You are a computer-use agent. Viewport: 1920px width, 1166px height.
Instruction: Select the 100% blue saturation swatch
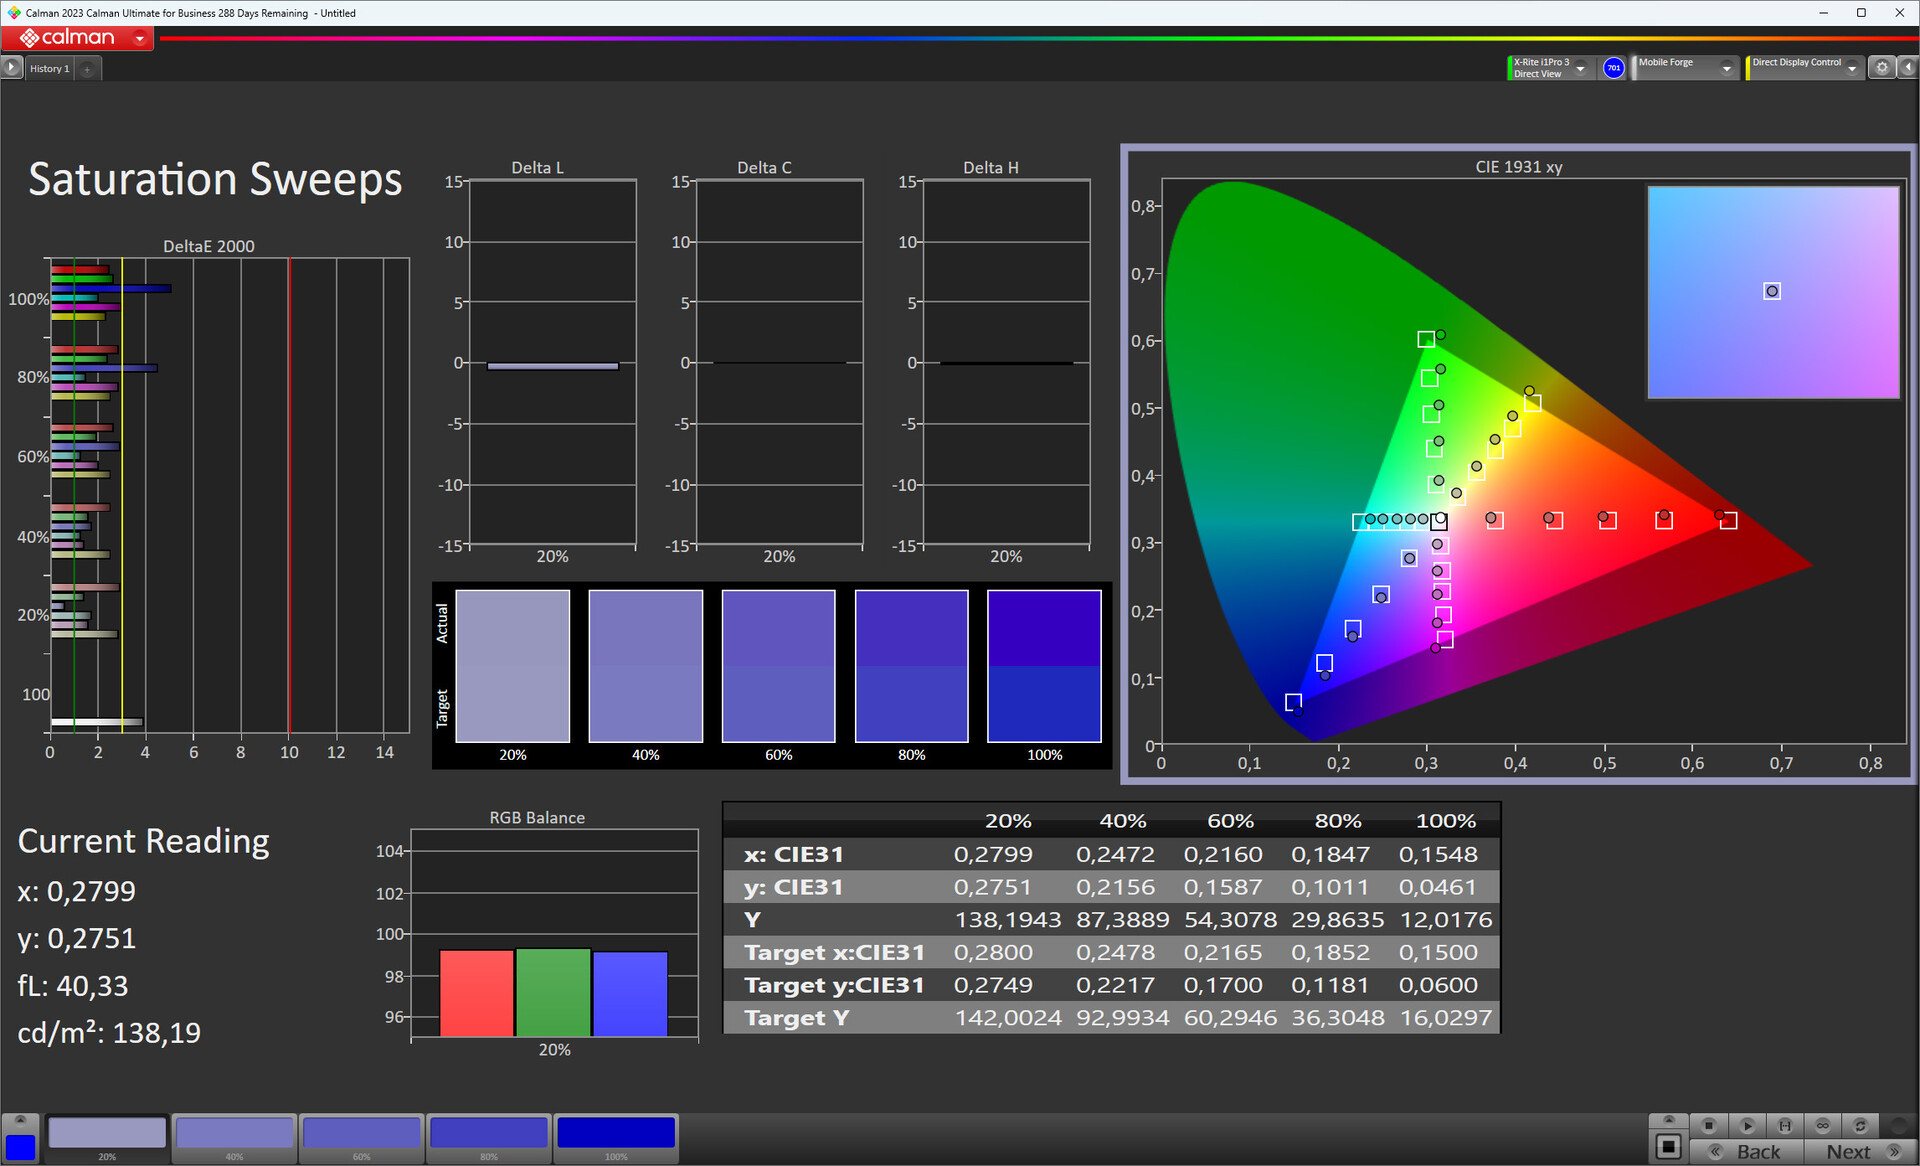pos(615,1134)
